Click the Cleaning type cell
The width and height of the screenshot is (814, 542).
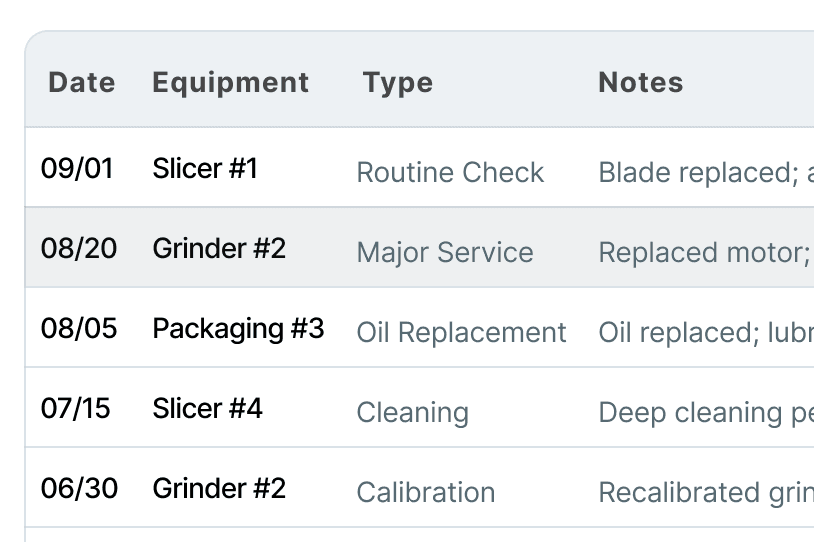pos(413,412)
